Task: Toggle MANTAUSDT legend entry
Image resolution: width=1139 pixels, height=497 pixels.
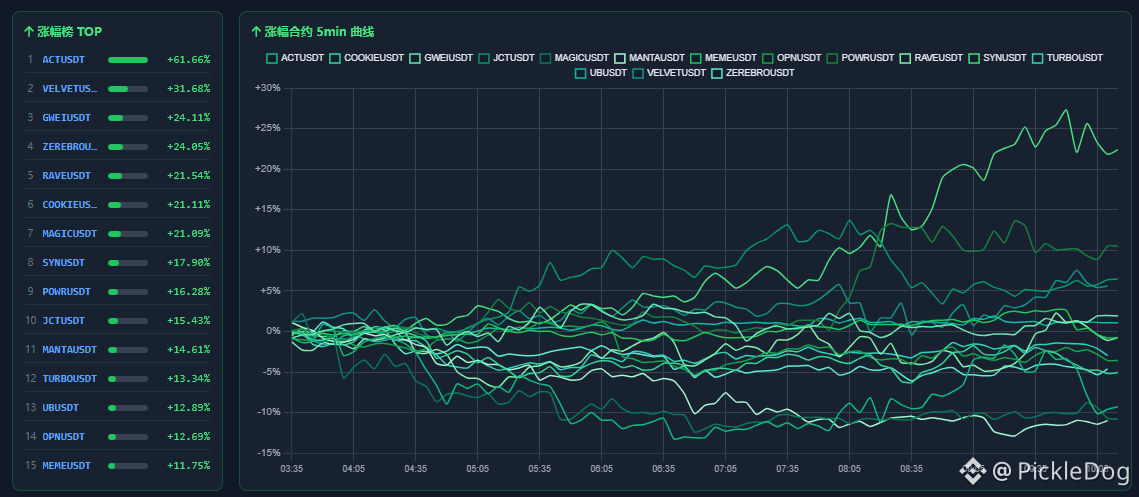Action: (649, 57)
